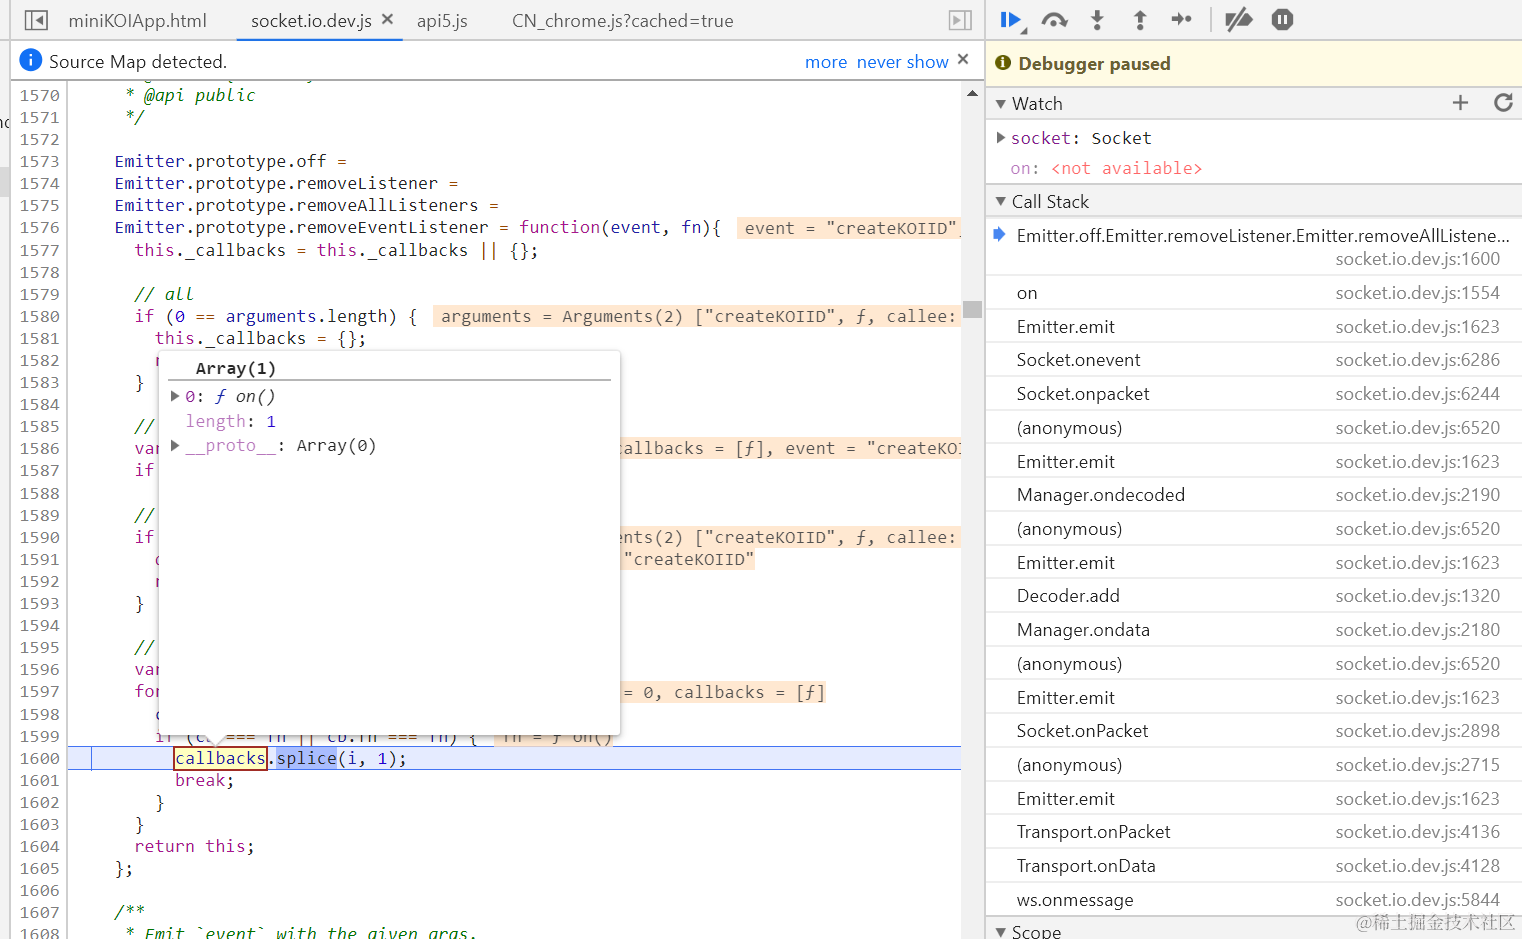
Task: Select Manager.ondecoded stack frame
Action: (x=1254, y=495)
